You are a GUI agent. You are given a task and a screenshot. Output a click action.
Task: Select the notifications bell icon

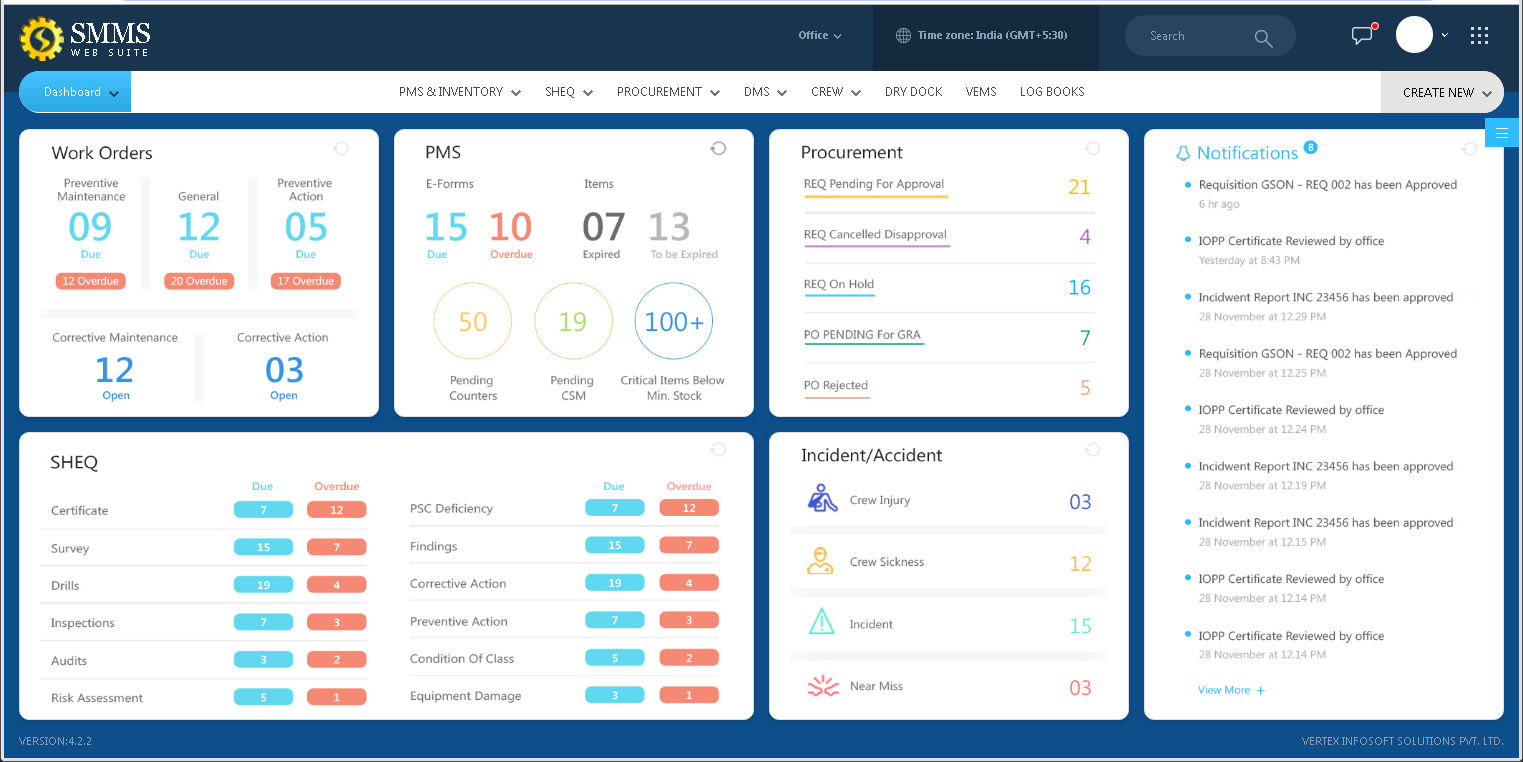point(1185,152)
